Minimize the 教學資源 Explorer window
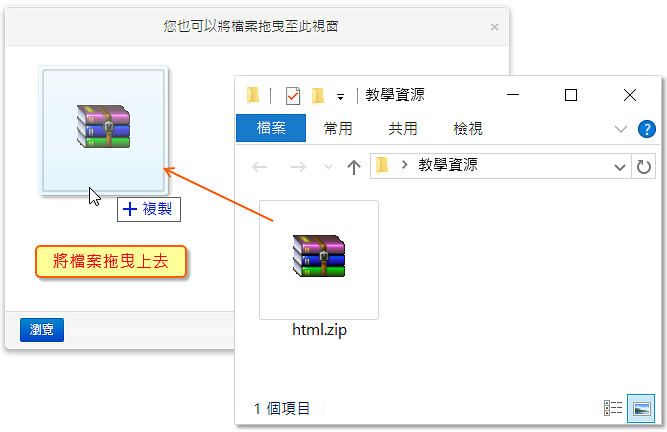This screenshot has height=432, width=667. (513, 95)
